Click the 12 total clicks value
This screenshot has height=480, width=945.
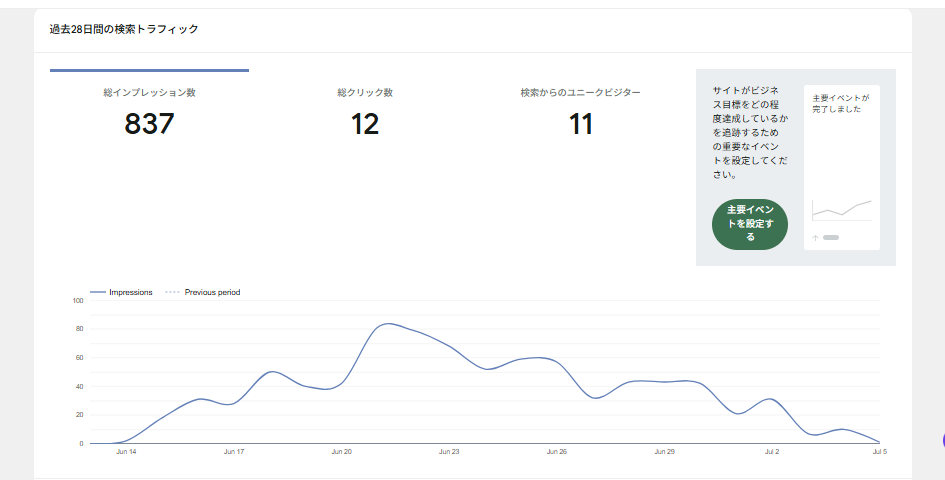tap(365, 124)
